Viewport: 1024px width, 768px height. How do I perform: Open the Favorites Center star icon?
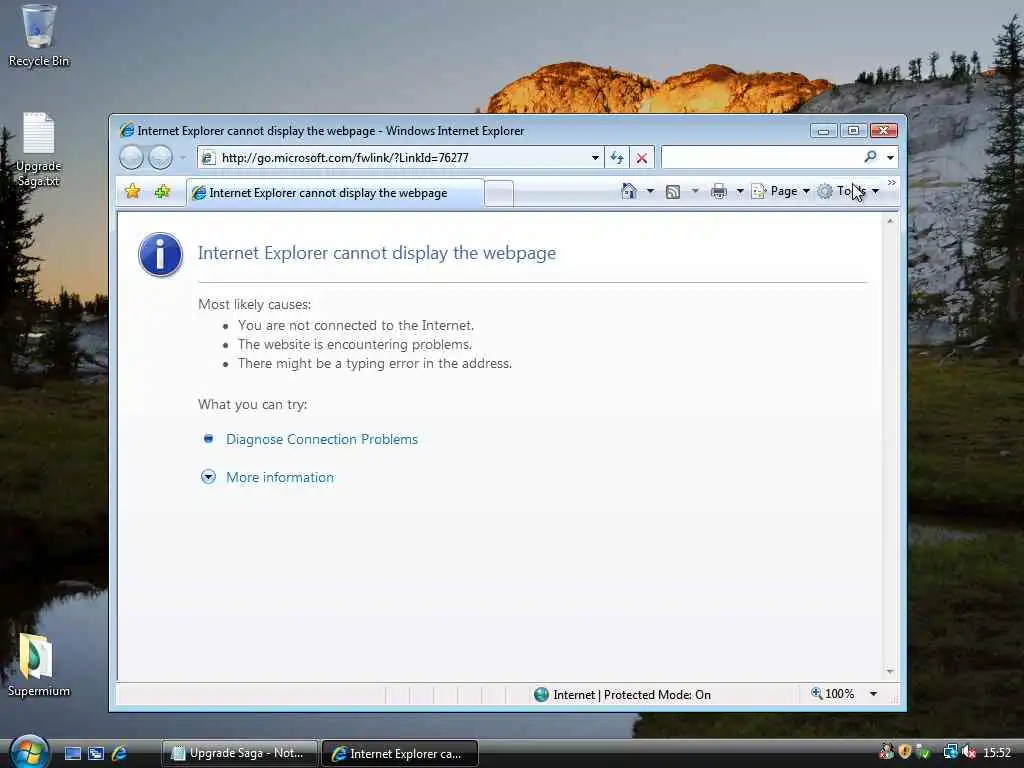(x=133, y=191)
